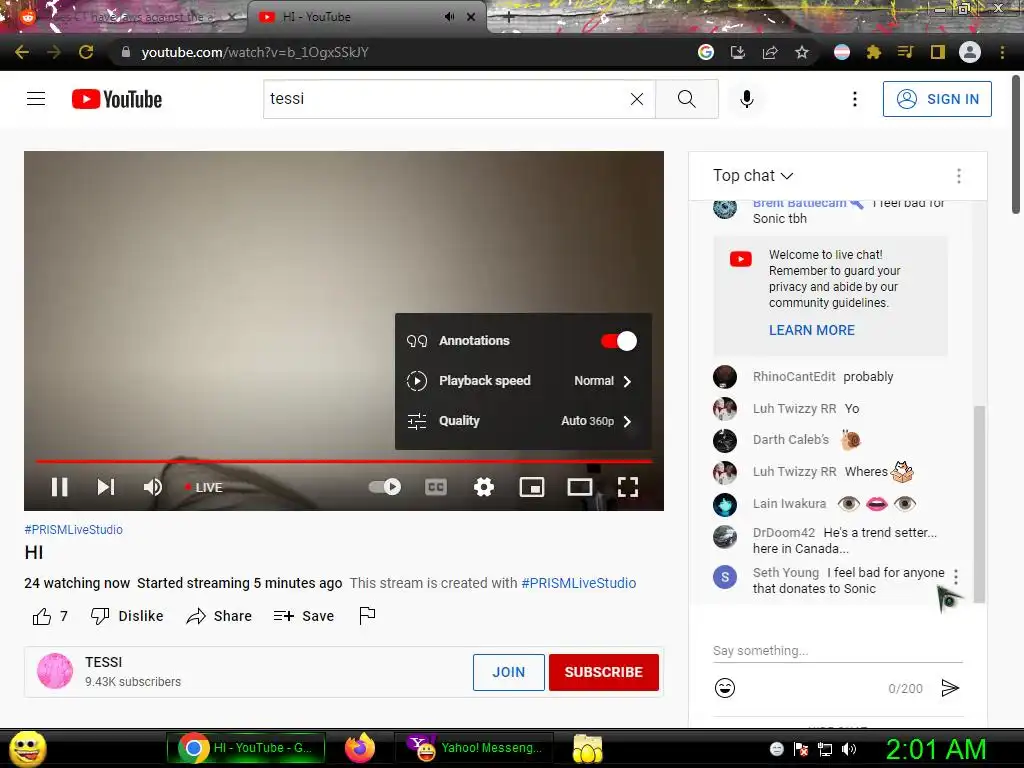Click the system tray volume icon
The width and height of the screenshot is (1024, 768).
click(849, 749)
